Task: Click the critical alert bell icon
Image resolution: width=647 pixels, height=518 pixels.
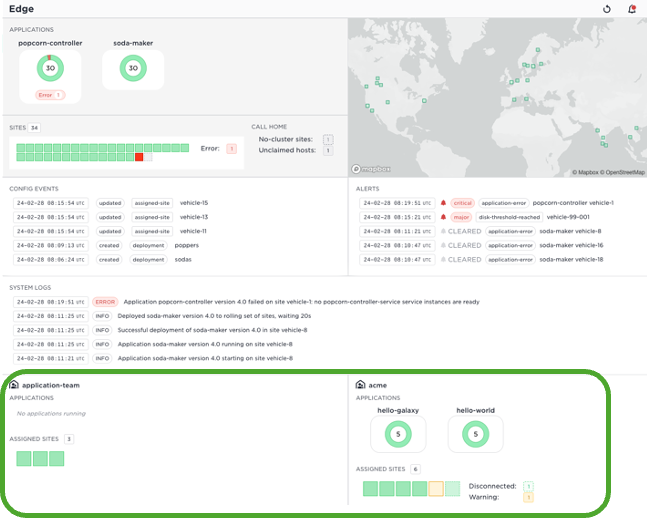Action: tap(443, 203)
